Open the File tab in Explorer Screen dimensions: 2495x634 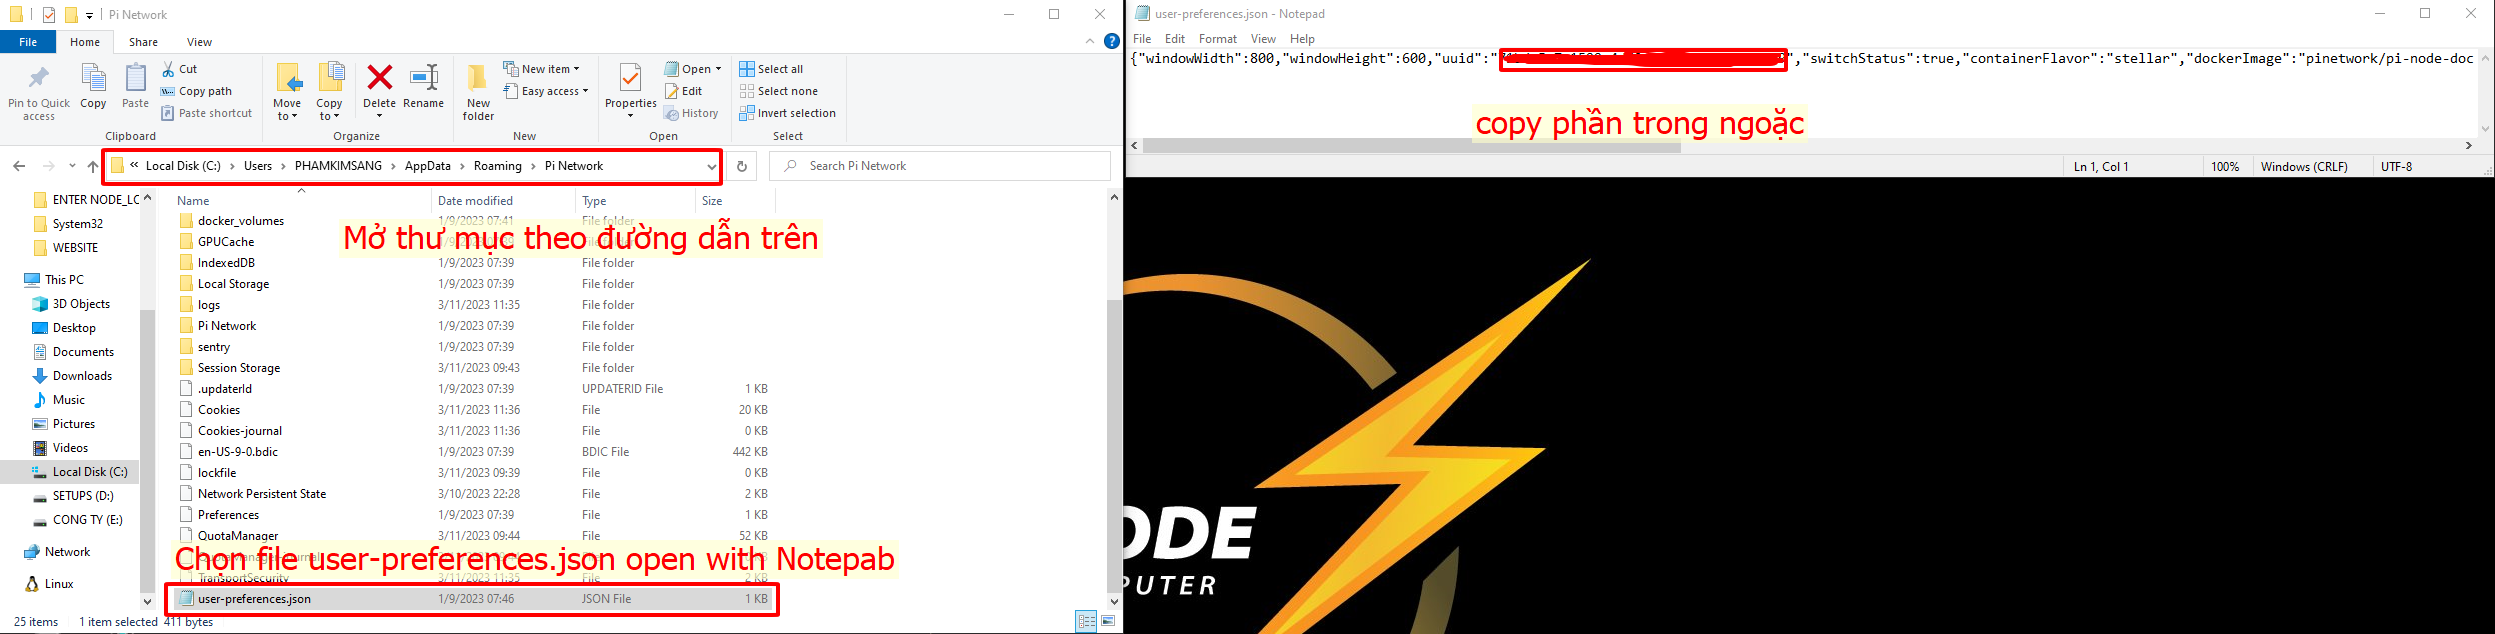(28, 42)
